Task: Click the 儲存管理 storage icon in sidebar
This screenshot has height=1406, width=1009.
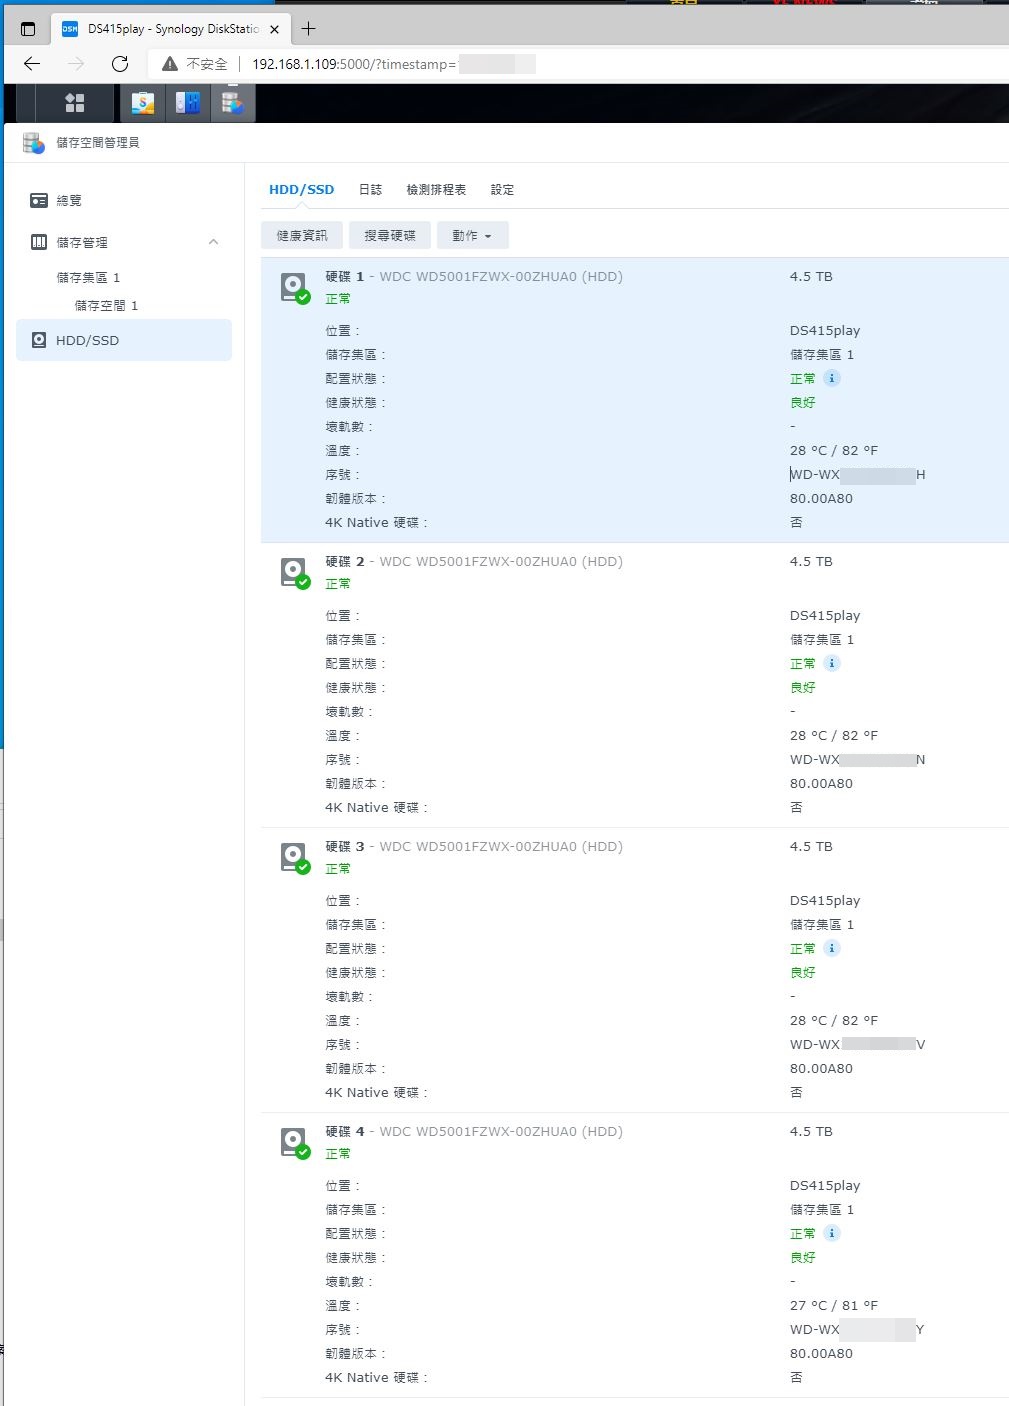Action: 39,242
